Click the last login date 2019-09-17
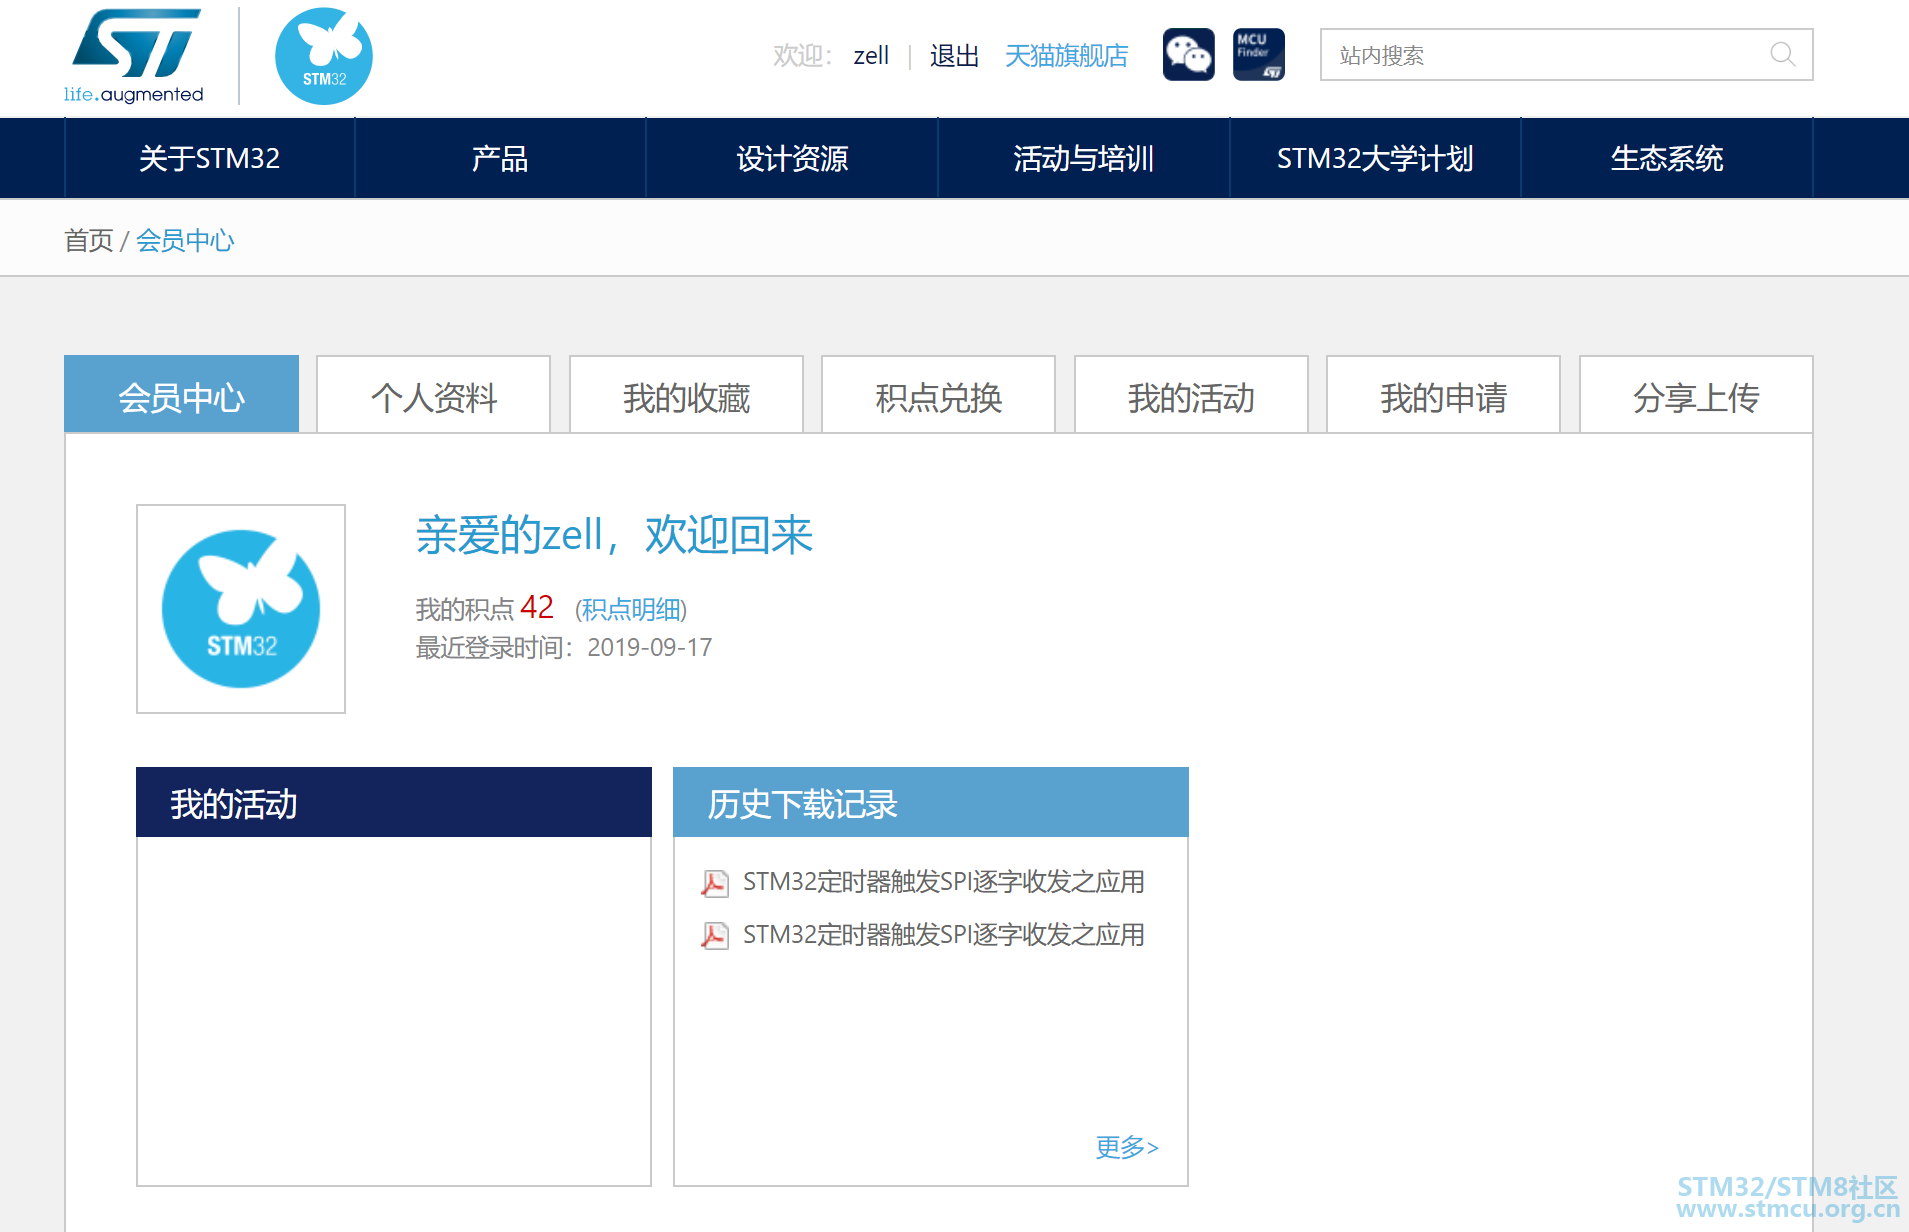 pos(650,648)
